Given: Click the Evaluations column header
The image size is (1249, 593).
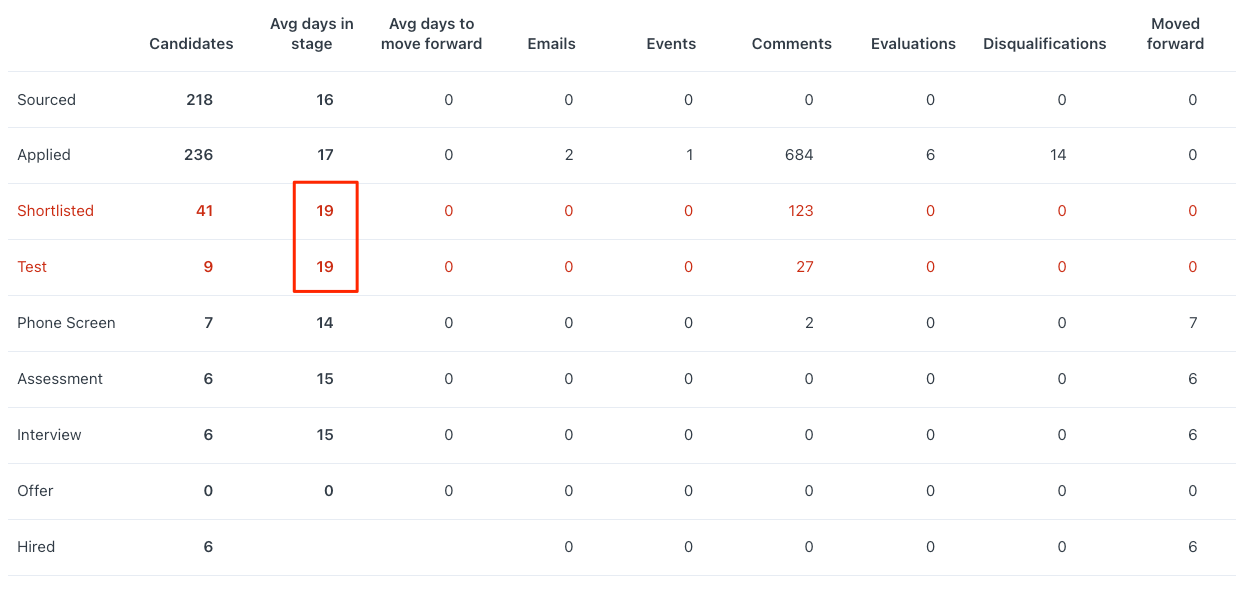Looking at the screenshot, I should (913, 44).
